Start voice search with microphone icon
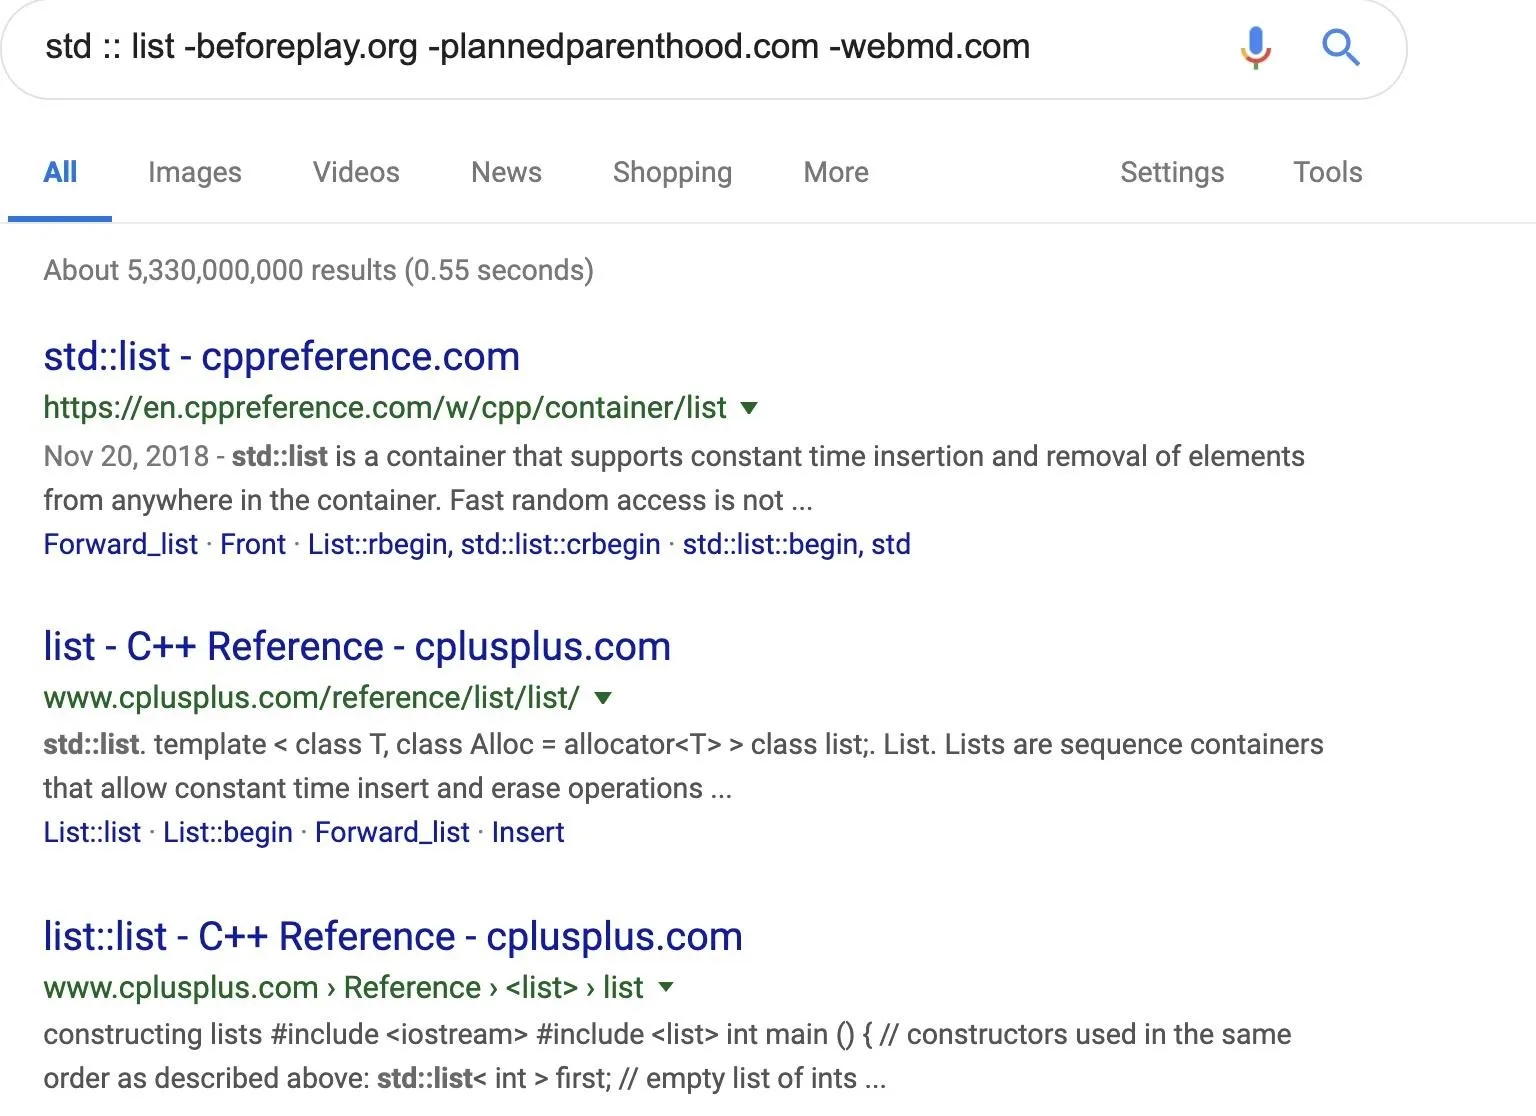1536x1116 pixels. pos(1256,47)
